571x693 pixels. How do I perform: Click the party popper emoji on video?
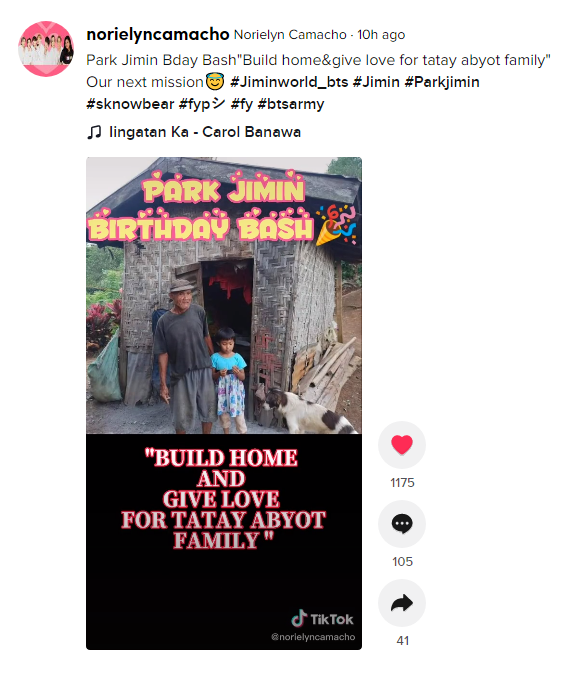[336, 226]
